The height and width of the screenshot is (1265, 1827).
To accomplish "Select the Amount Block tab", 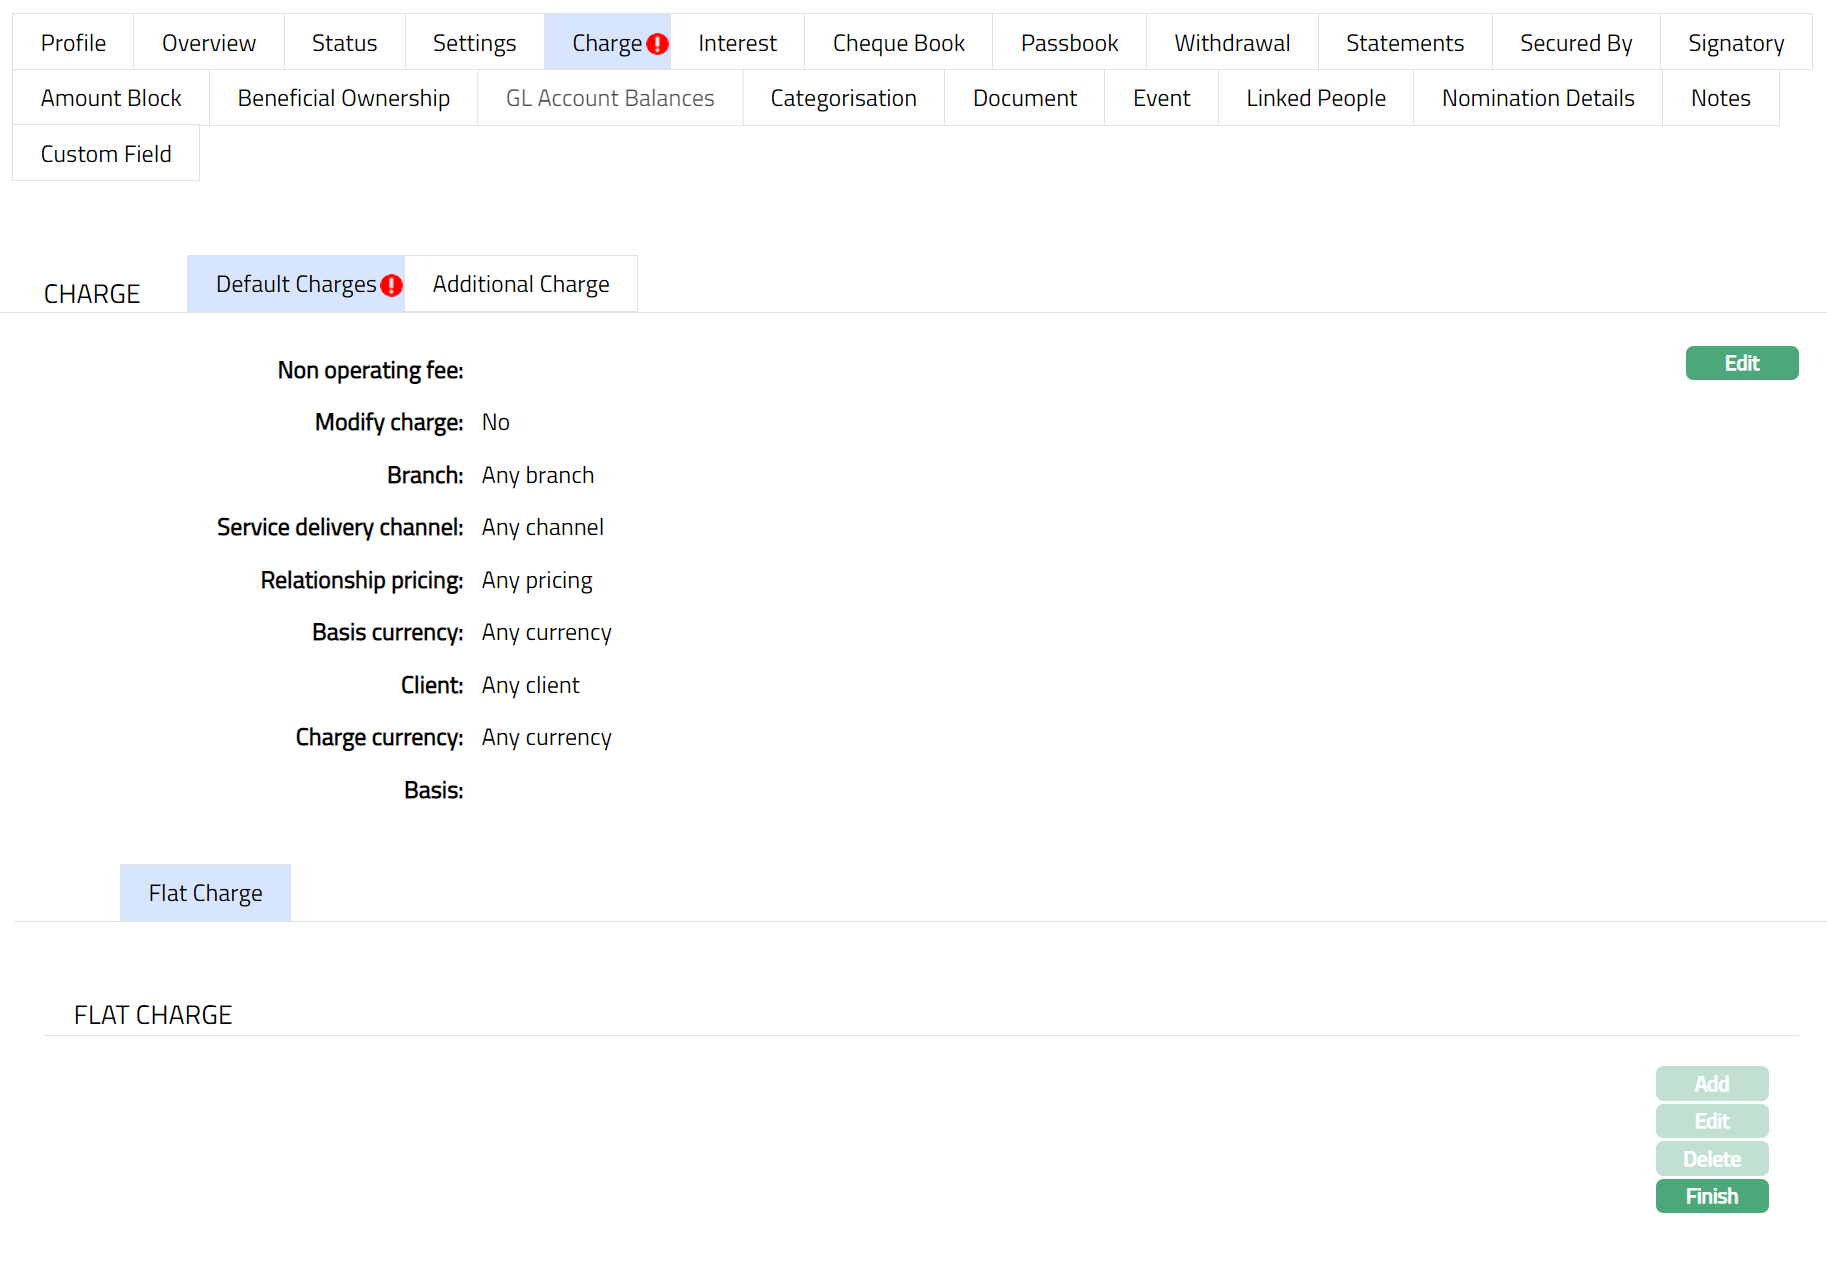I will (x=111, y=98).
